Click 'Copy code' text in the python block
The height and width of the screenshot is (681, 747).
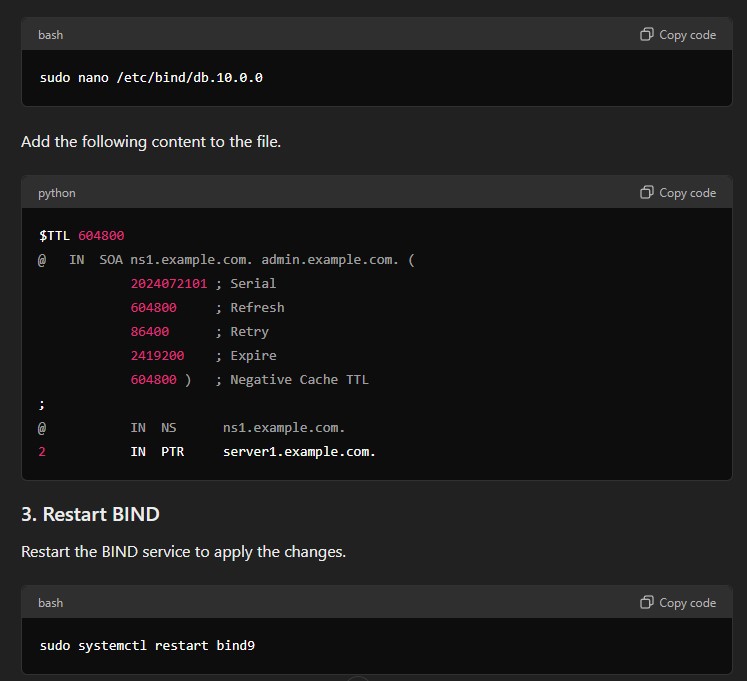687,193
